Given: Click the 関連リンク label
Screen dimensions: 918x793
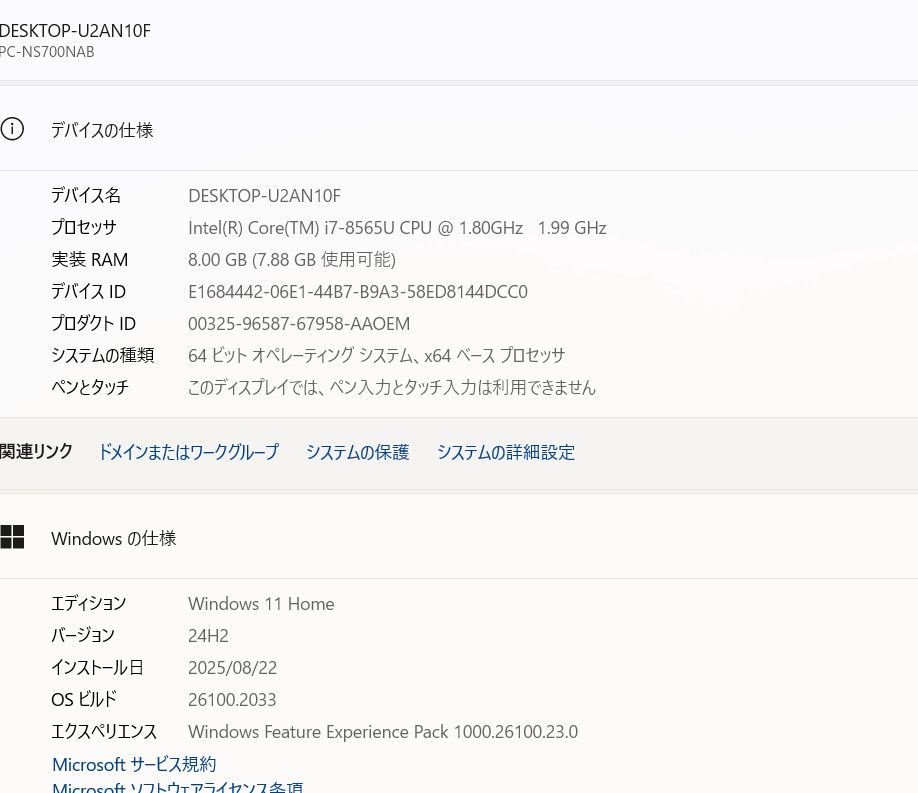Looking at the screenshot, I should pos(36,452).
